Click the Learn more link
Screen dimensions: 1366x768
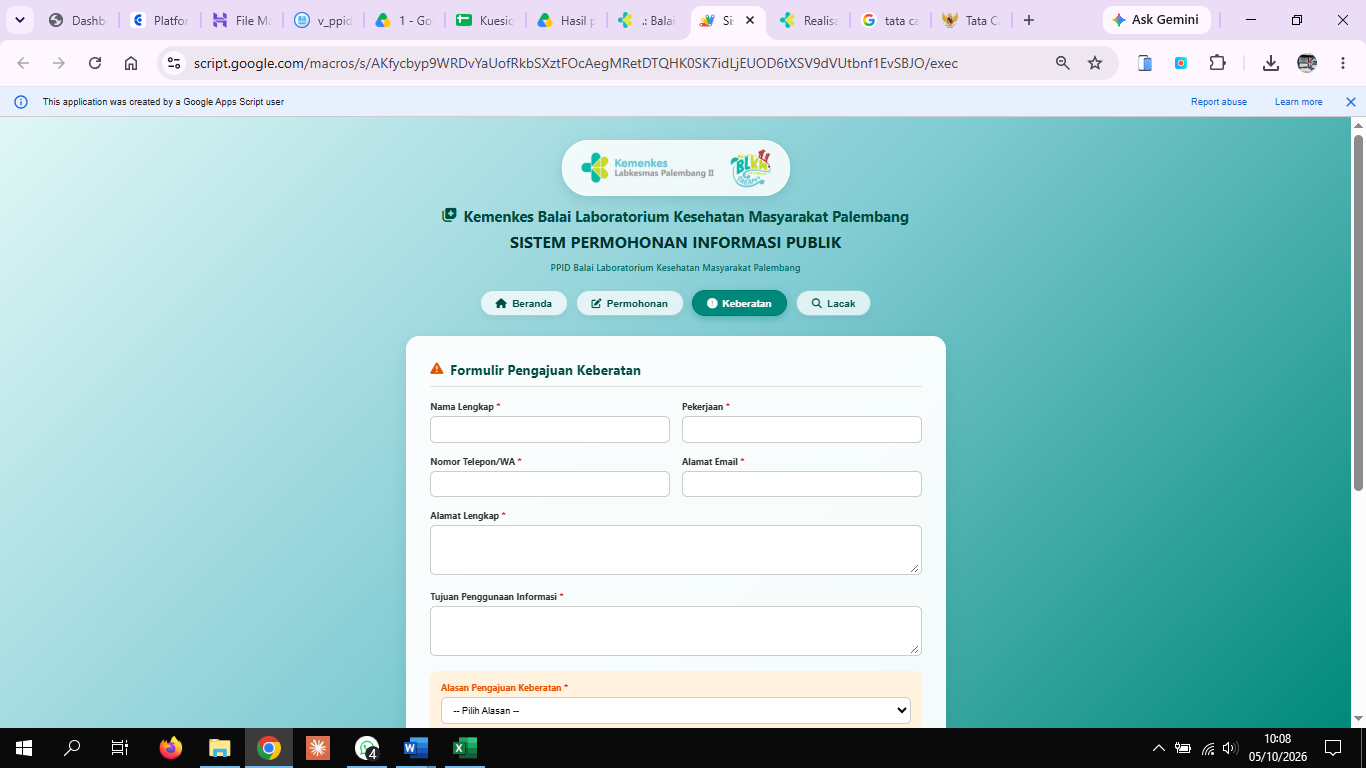[x=1298, y=102]
